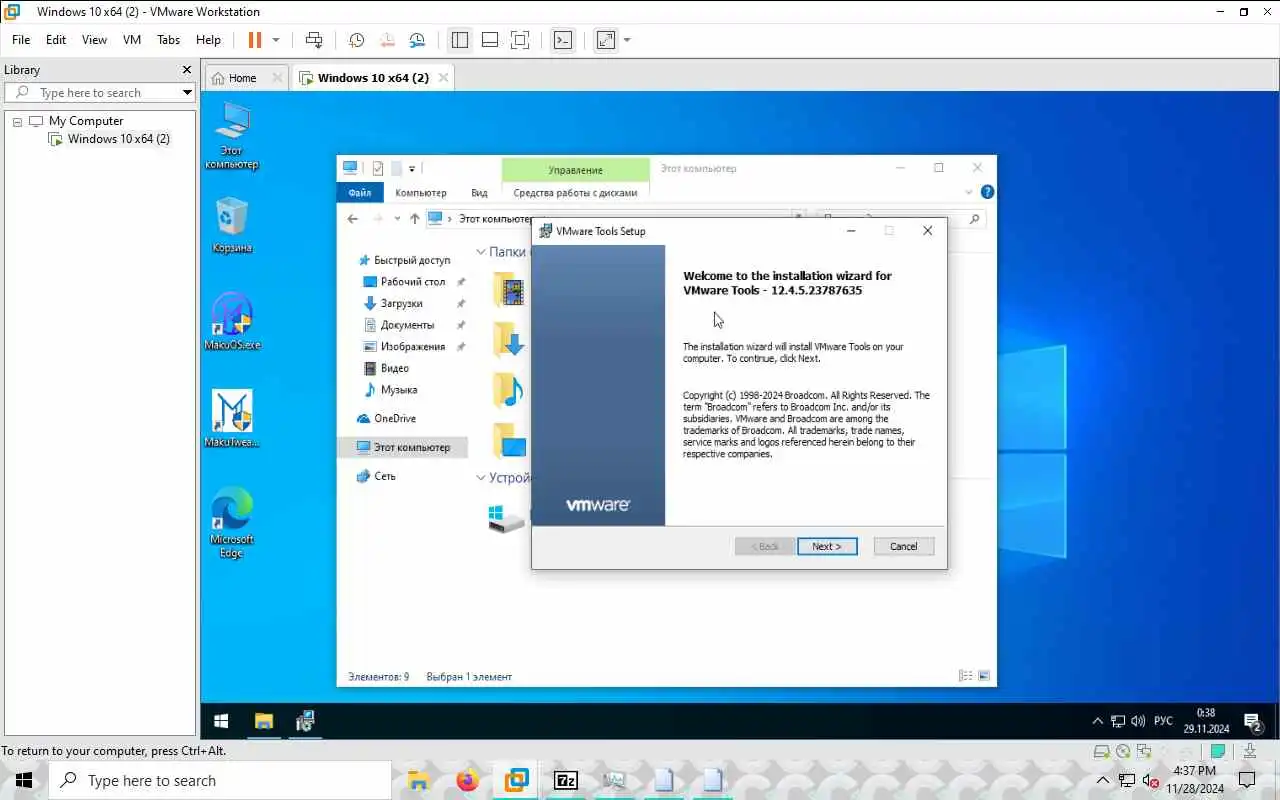Click File Explorer on guest taskbar
This screenshot has width=1280, height=800.
(263, 721)
